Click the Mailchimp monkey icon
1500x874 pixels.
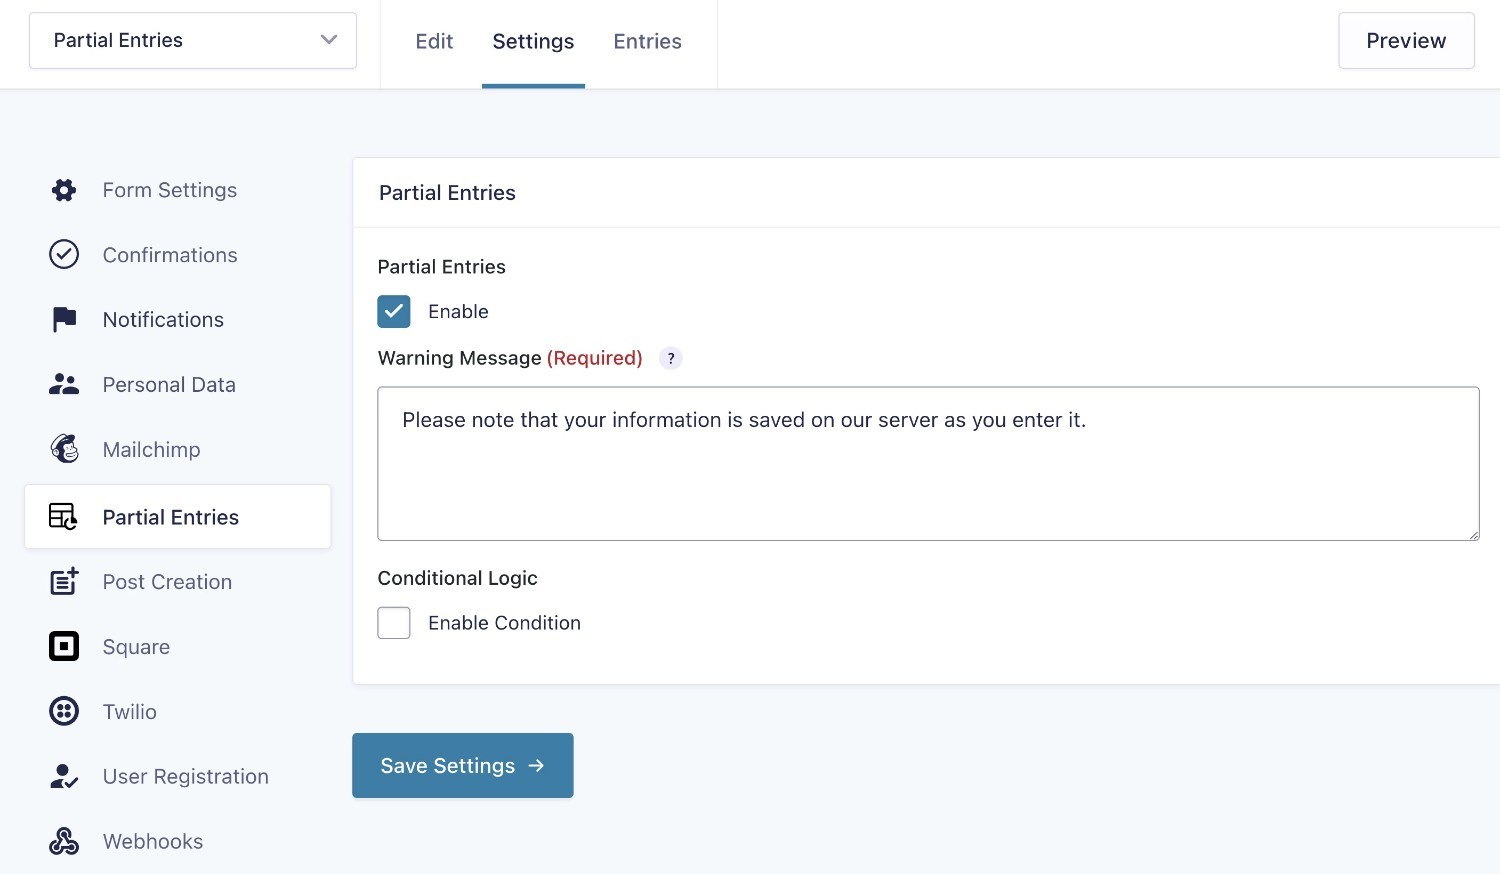64,449
